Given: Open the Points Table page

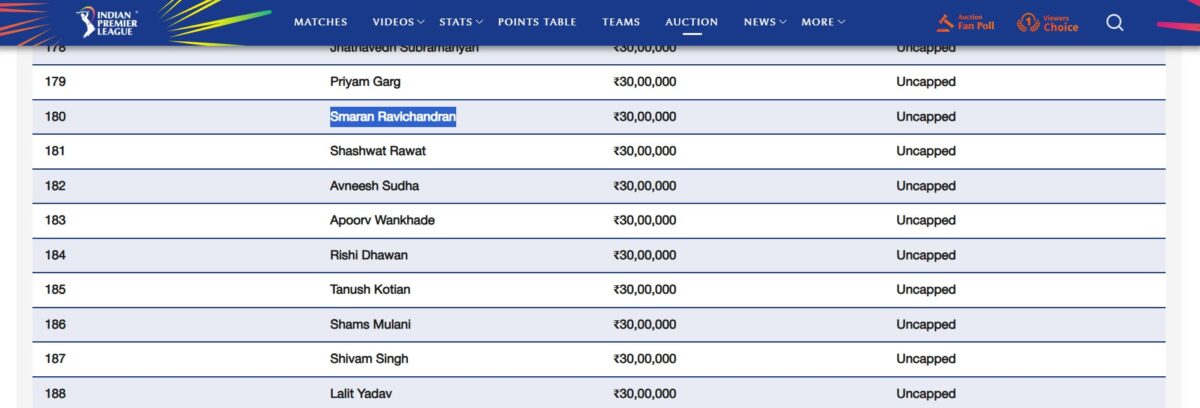Looking at the screenshot, I should (x=537, y=22).
